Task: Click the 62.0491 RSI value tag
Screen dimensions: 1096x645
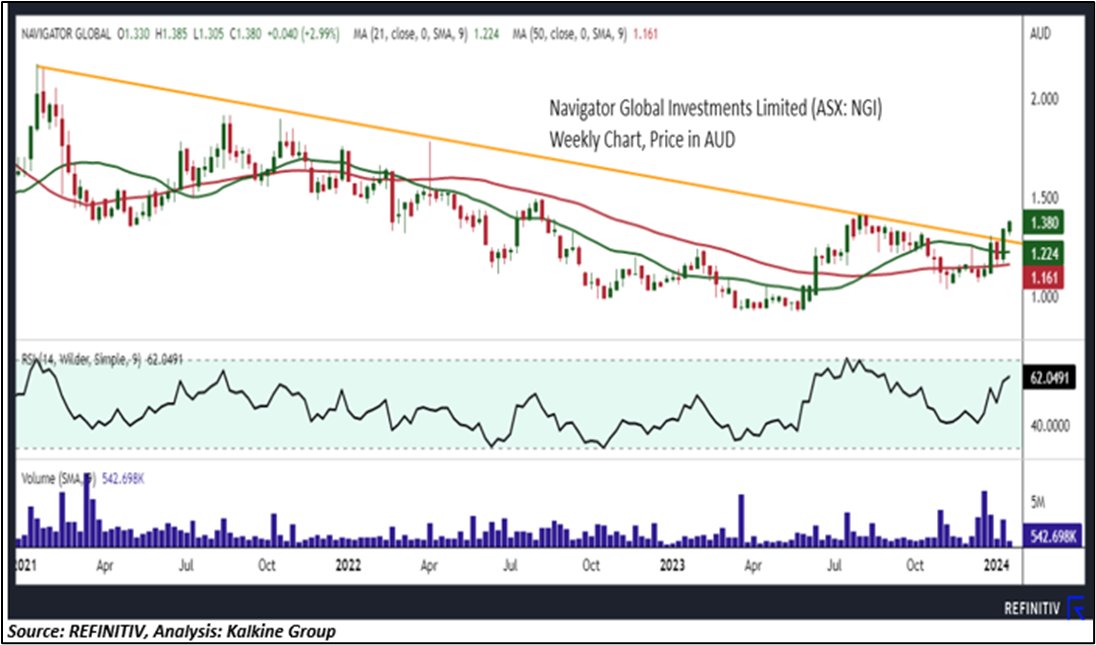Action: pyautogui.click(x=1050, y=377)
